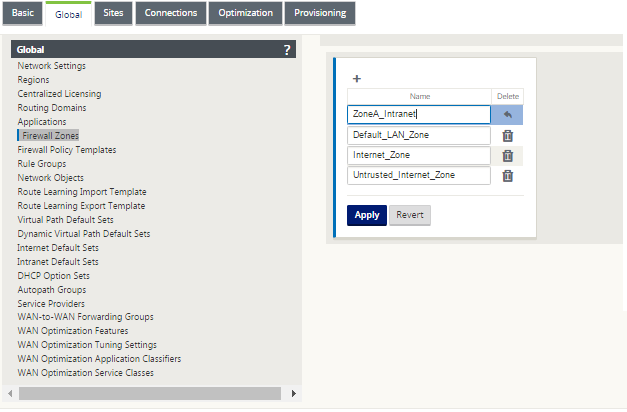Switch to the Basic tab
The image size is (627, 412).
(23, 13)
